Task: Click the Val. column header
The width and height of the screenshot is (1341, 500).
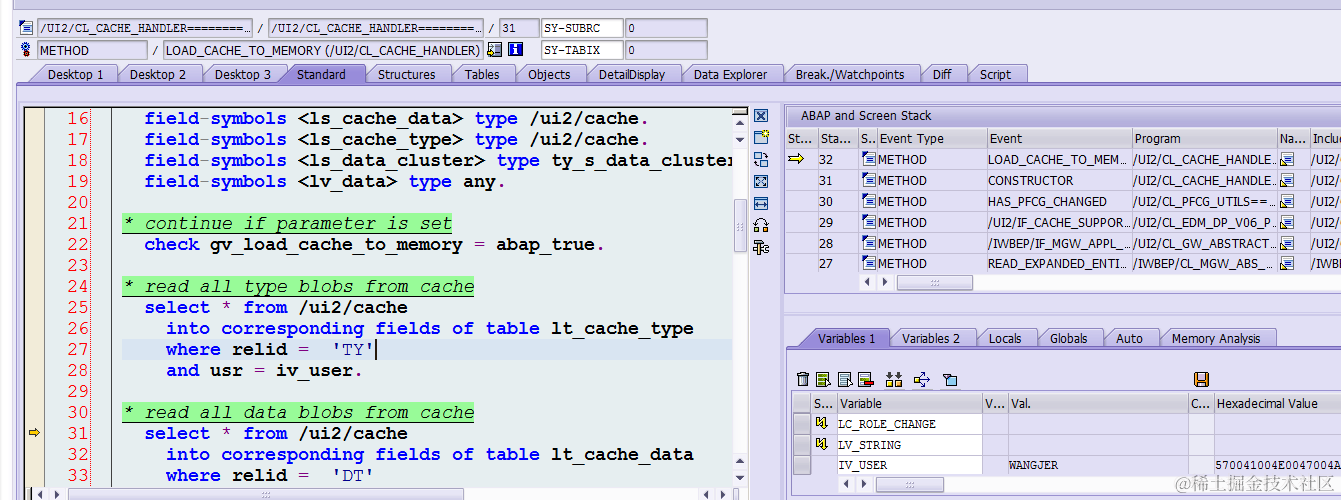Action: tap(1097, 403)
